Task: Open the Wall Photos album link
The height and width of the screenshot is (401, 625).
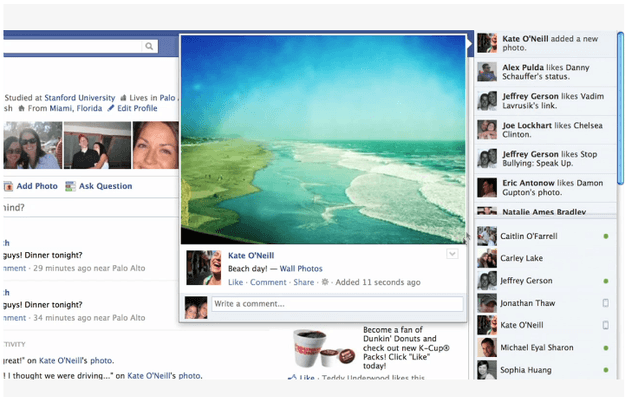Action: click(301, 269)
